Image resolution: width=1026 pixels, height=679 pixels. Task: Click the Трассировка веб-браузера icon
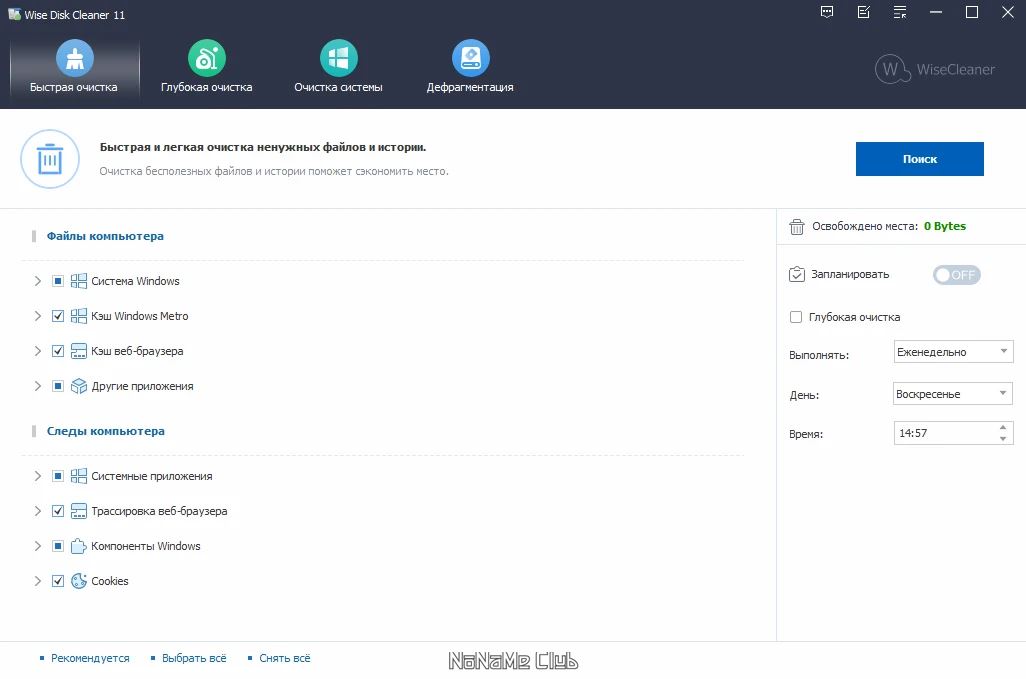pos(79,511)
